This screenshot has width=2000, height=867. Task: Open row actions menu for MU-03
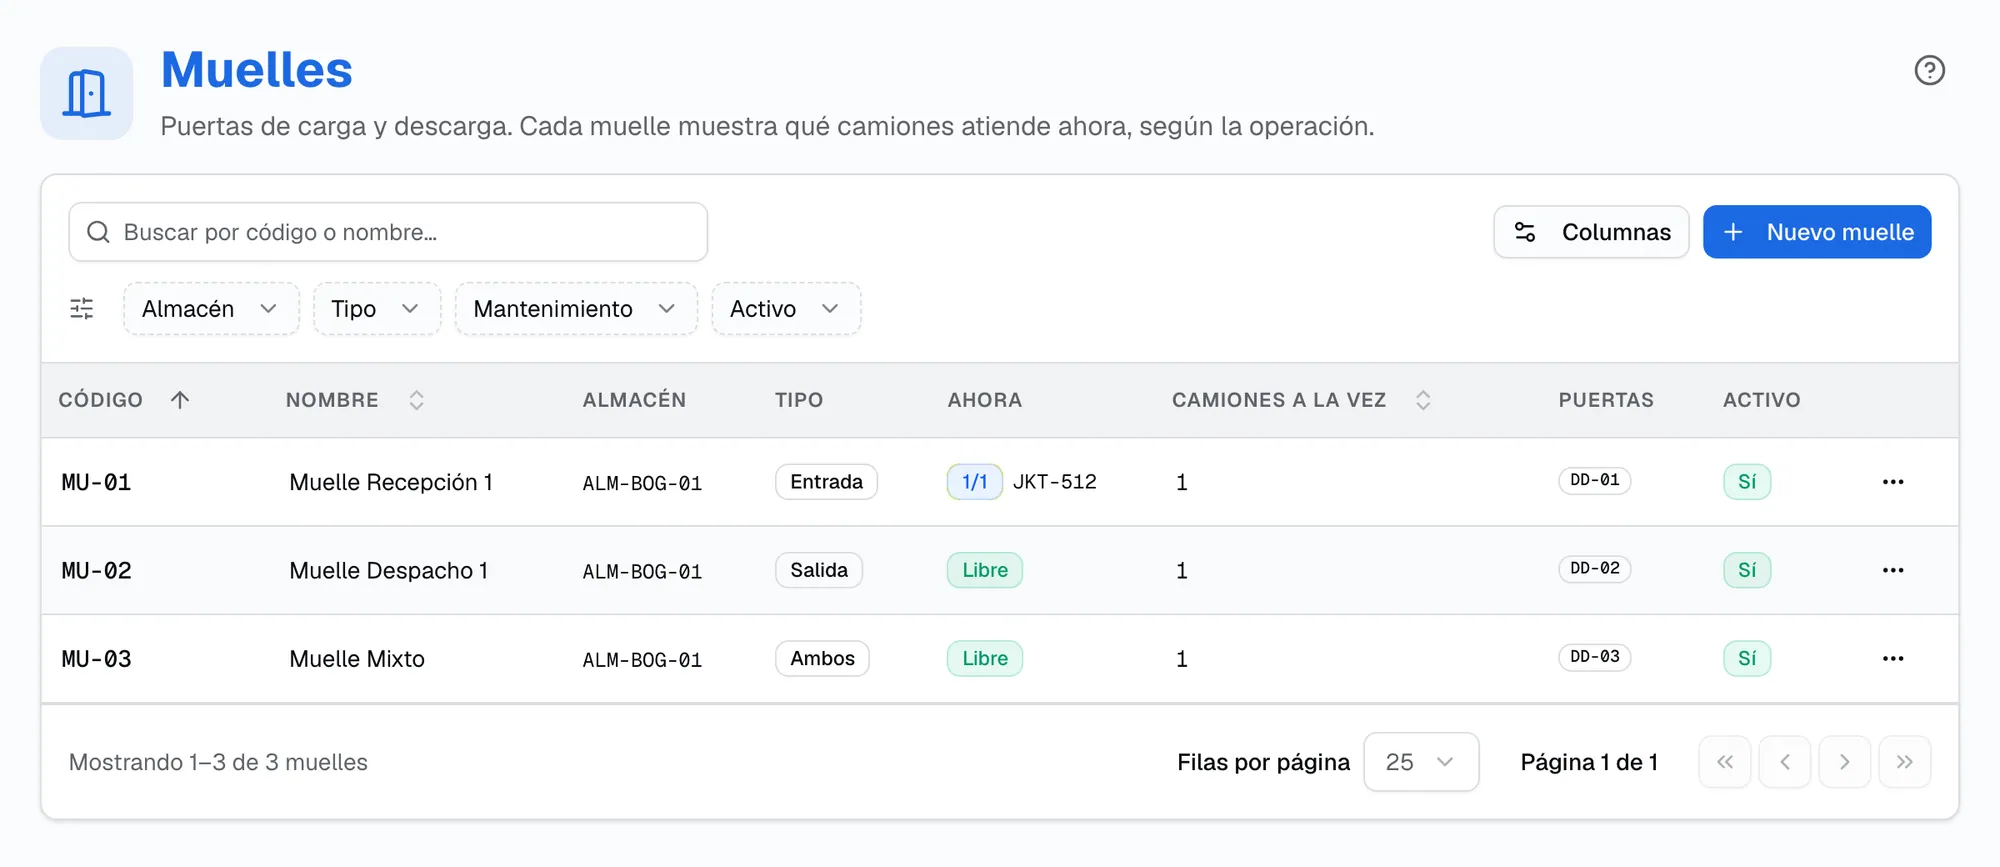[1892, 658]
